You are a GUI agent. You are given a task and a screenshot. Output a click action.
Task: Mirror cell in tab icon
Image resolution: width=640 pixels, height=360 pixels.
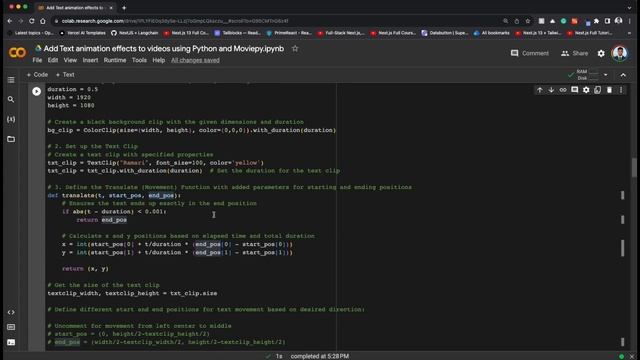tap(598, 90)
